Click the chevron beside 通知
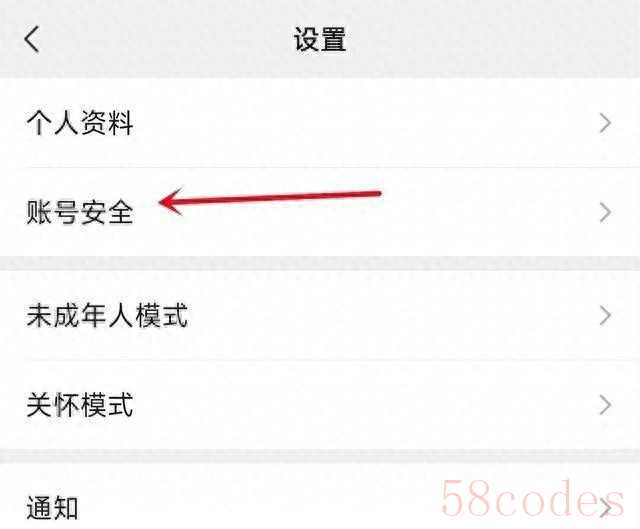 point(606,508)
